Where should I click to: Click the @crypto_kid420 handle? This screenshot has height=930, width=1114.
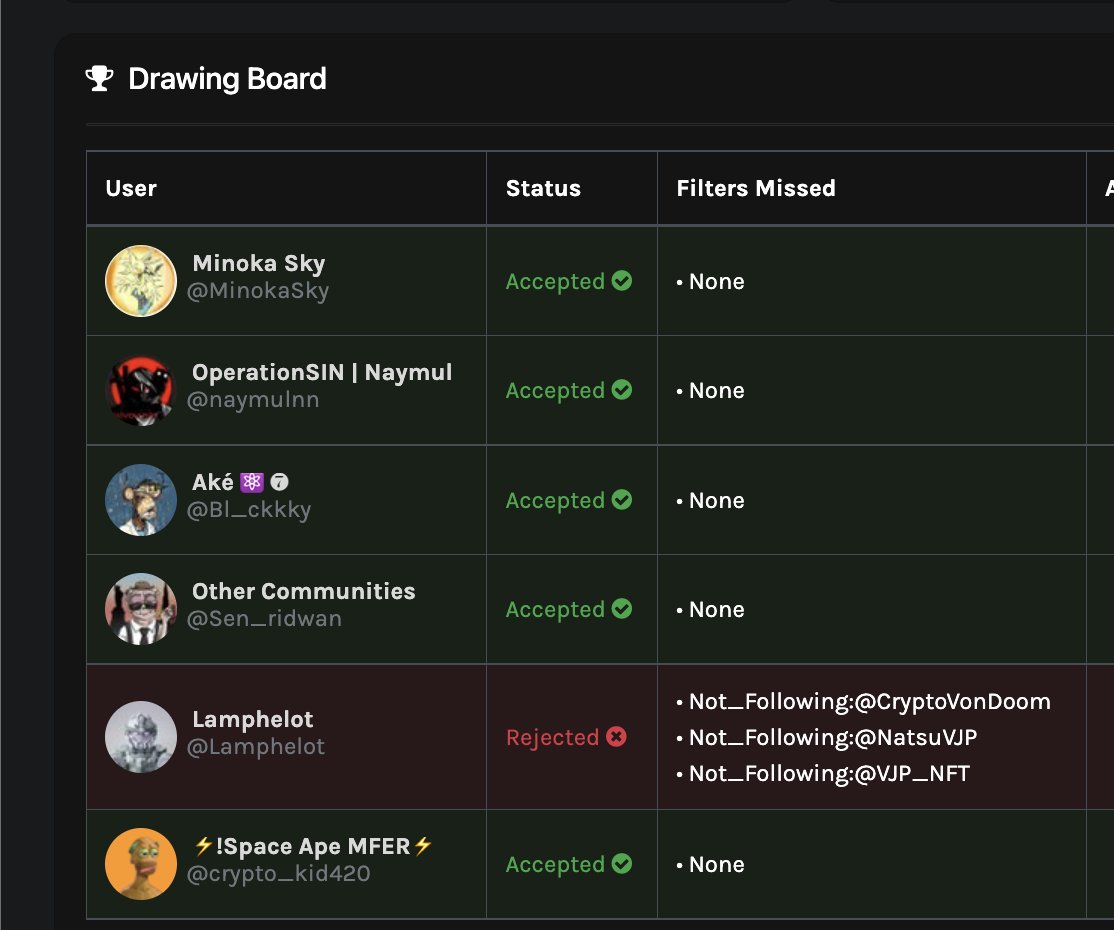[278, 874]
